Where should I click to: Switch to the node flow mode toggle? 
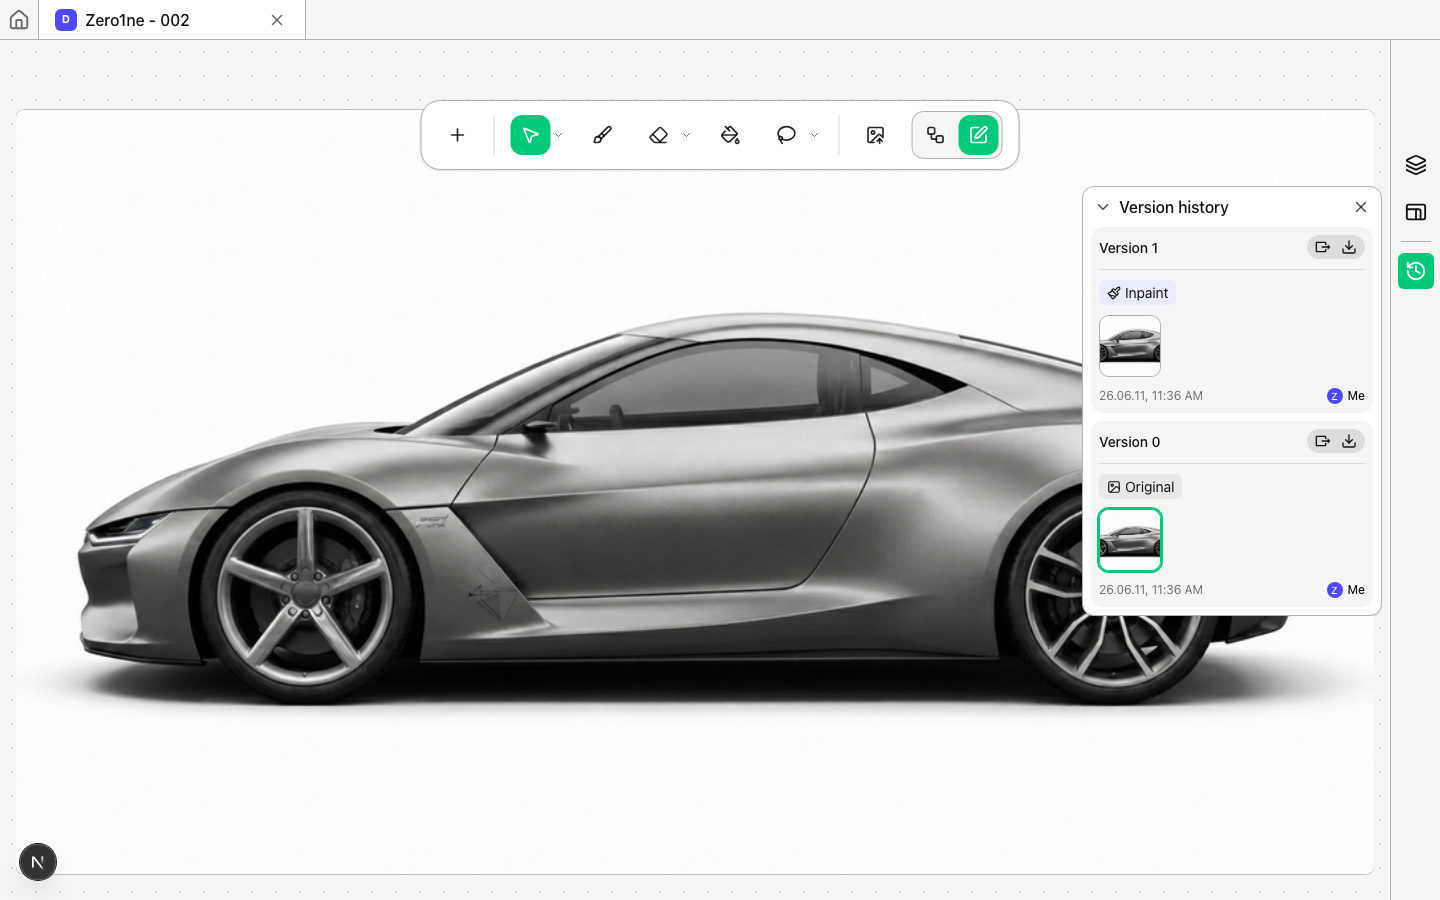pyautogui.click(x=936, y=135)
